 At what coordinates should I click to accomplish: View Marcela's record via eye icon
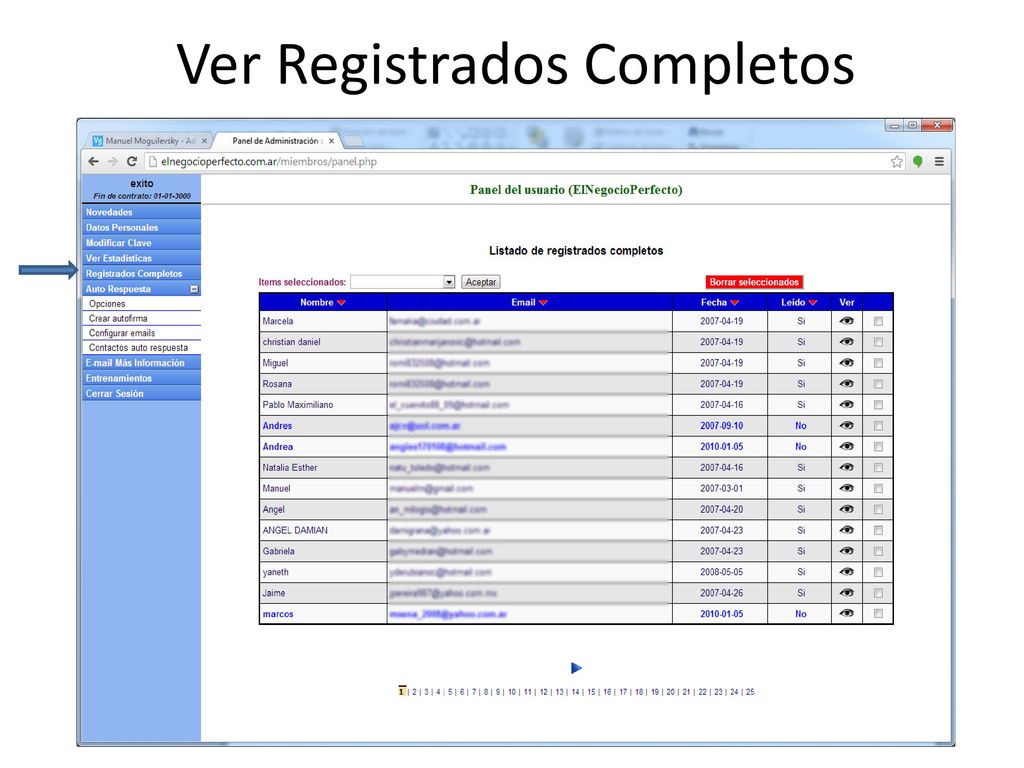tap(847, 321)
